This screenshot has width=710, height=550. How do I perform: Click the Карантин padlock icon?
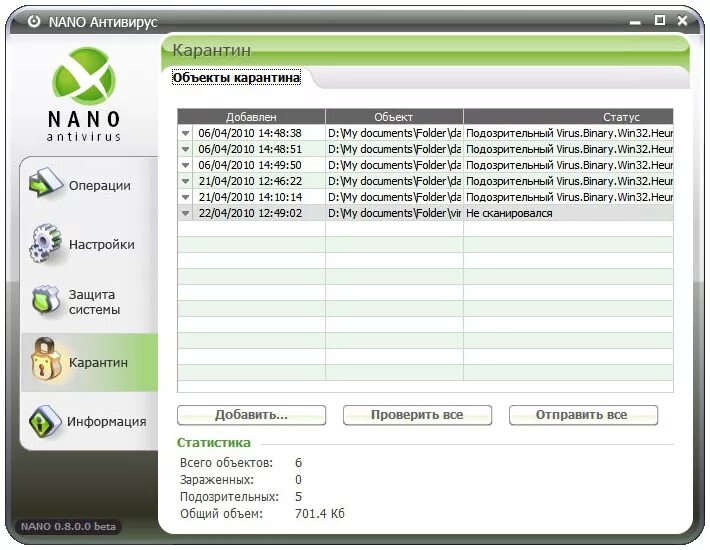click(46, 360)
